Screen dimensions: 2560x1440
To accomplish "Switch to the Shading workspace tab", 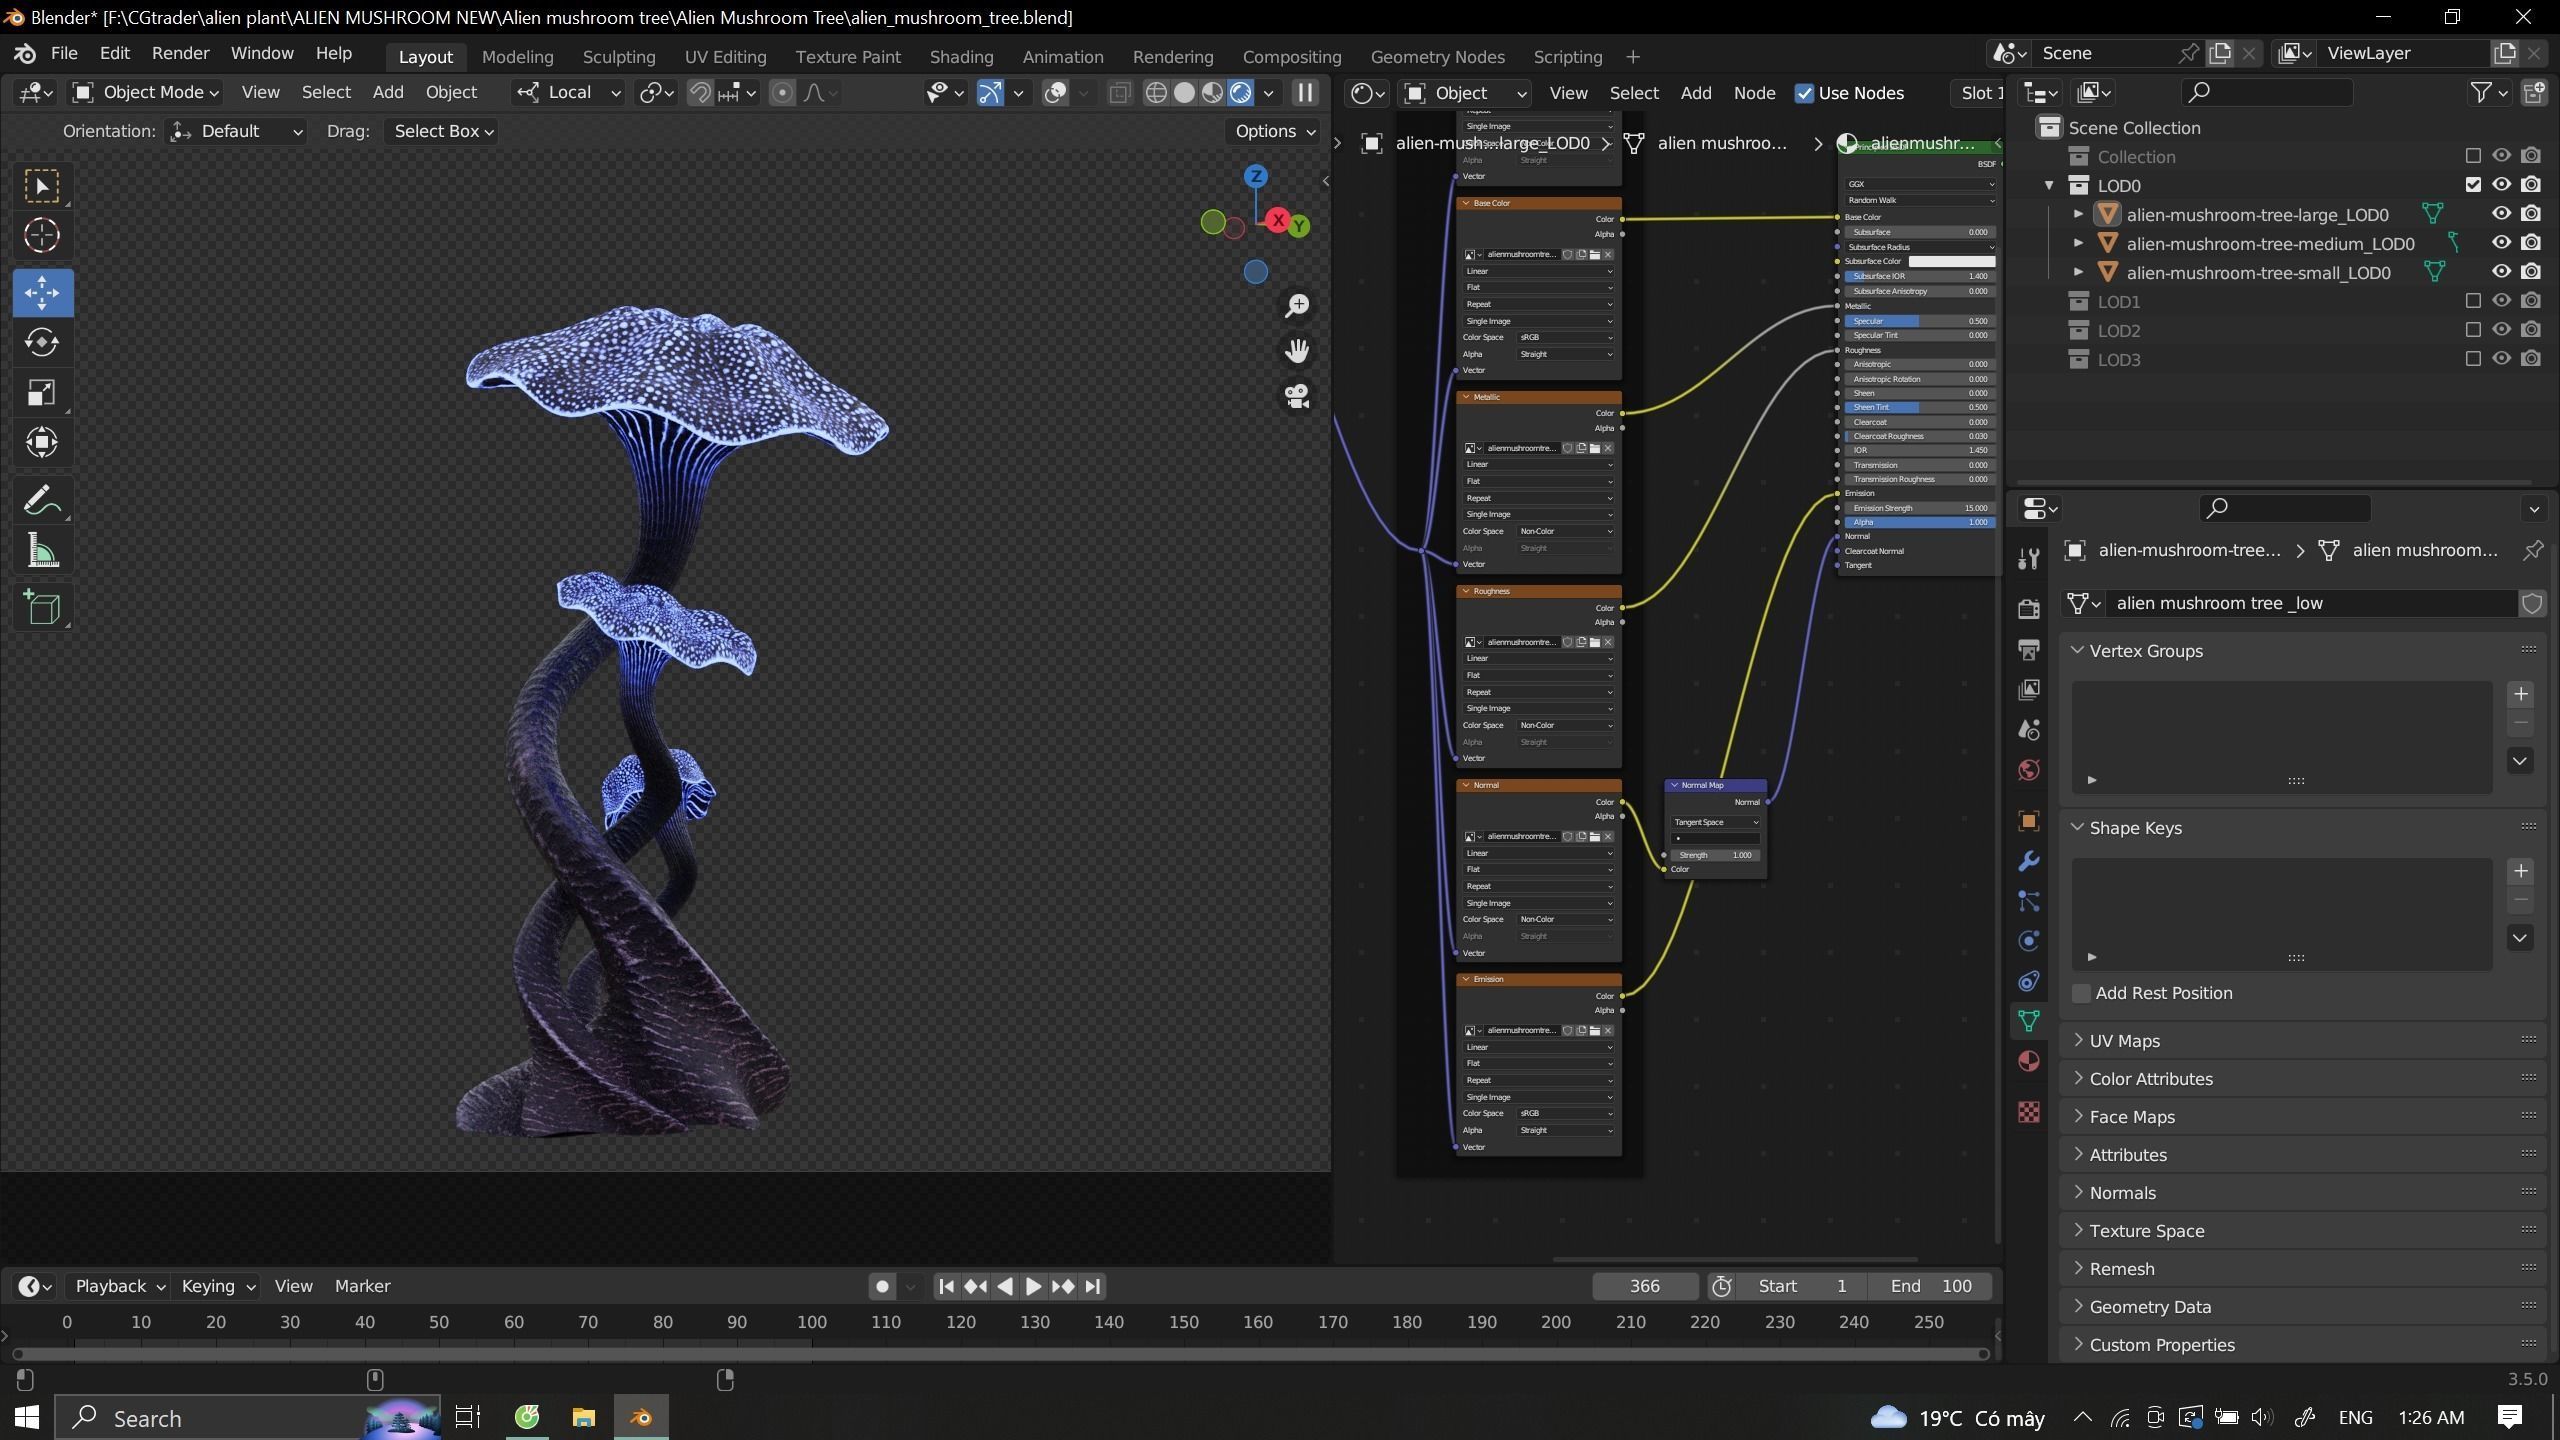I will (961, 57).
